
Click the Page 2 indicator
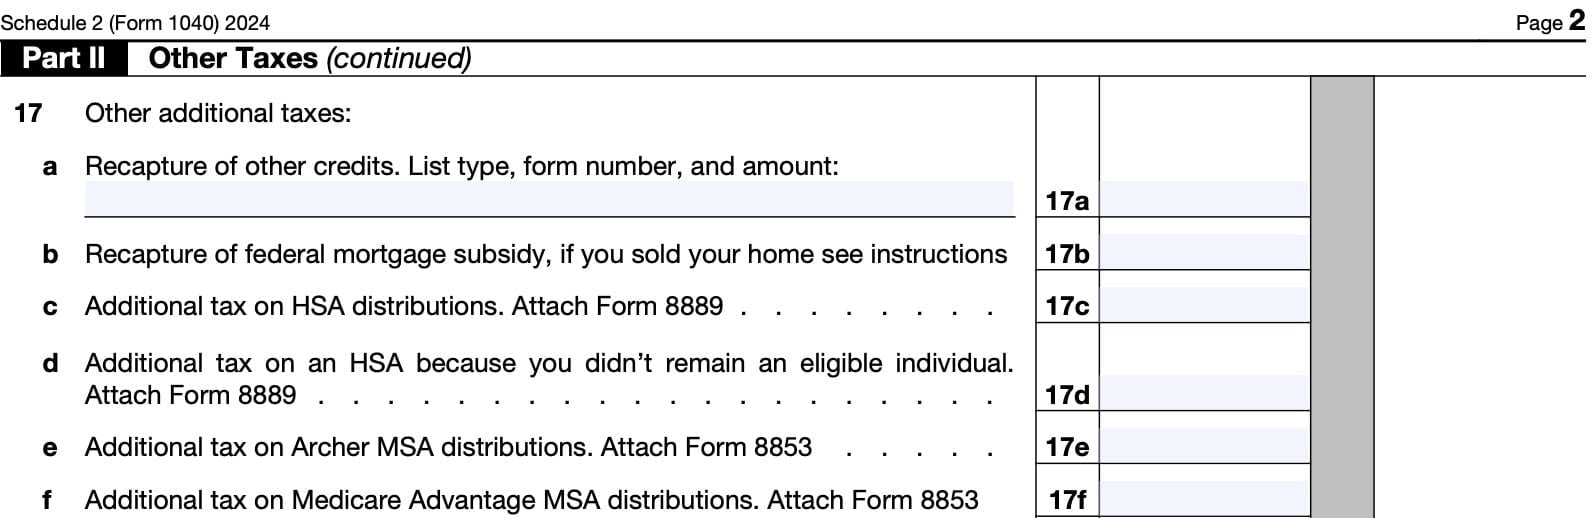tap(1550, 22)
